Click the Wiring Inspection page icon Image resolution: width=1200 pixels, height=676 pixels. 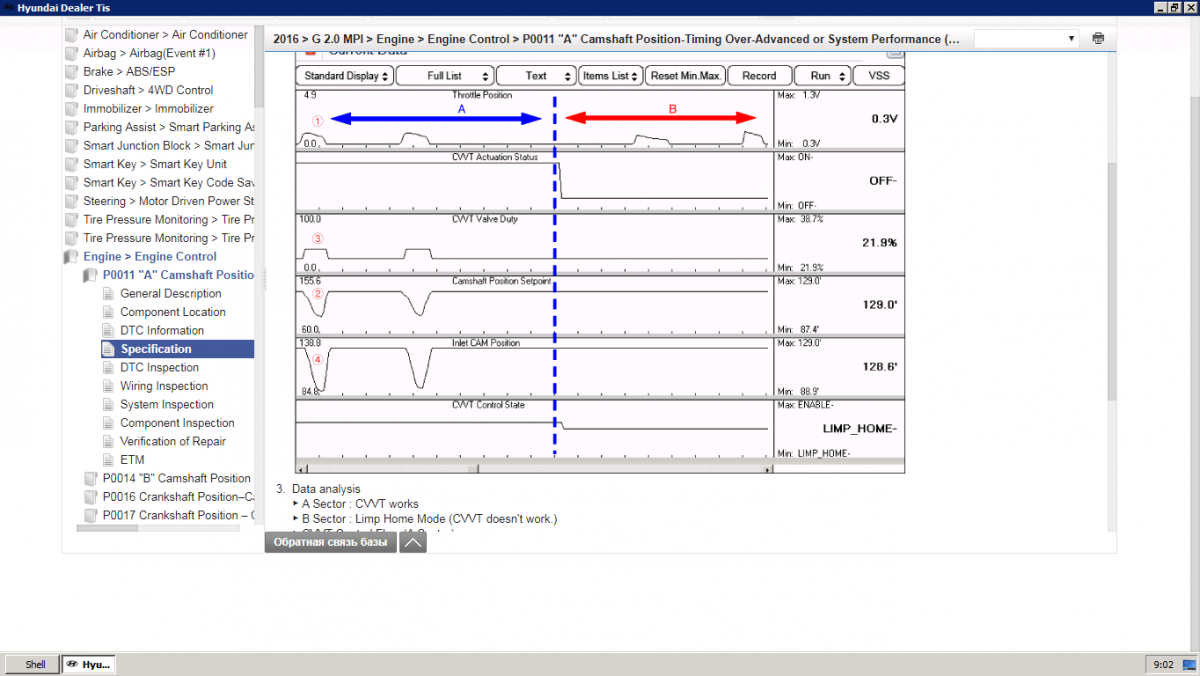coord(109,386)
